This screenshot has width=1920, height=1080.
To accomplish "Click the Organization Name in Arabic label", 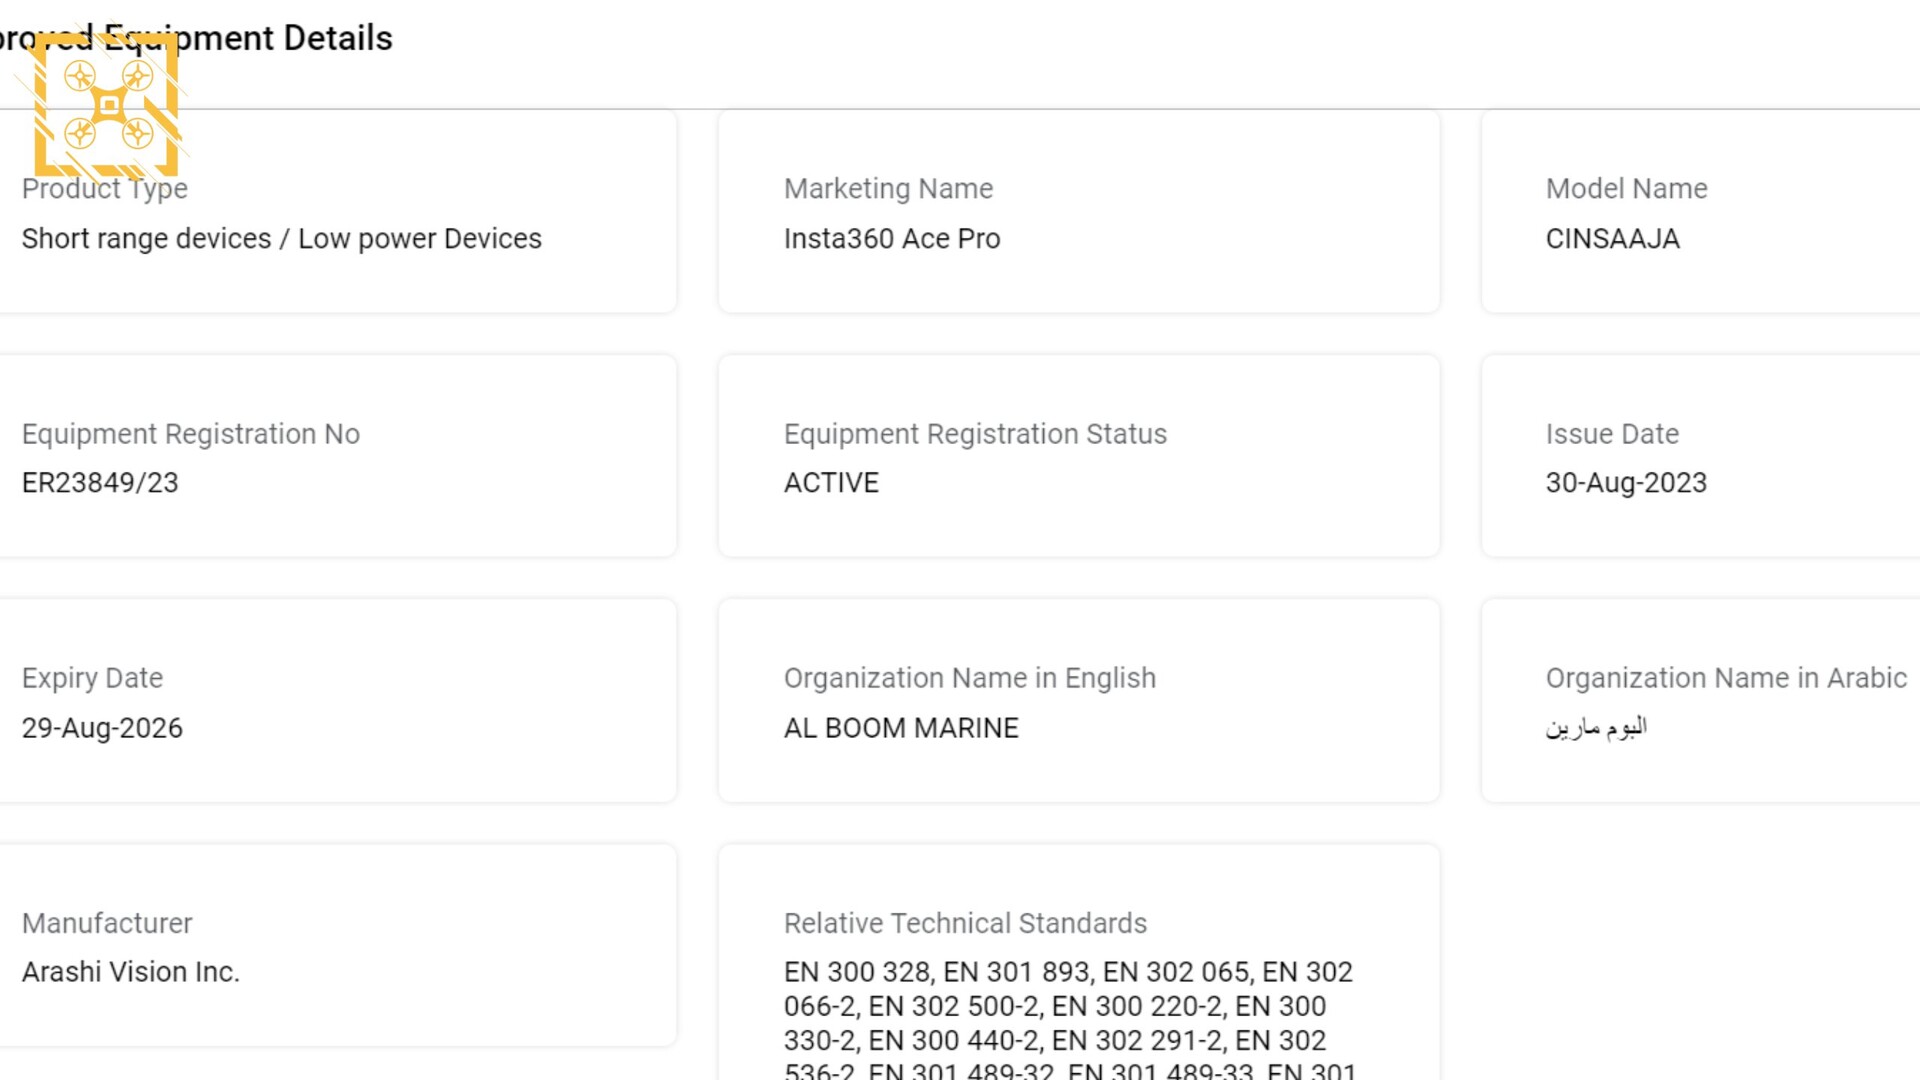I will [1726, 678].
